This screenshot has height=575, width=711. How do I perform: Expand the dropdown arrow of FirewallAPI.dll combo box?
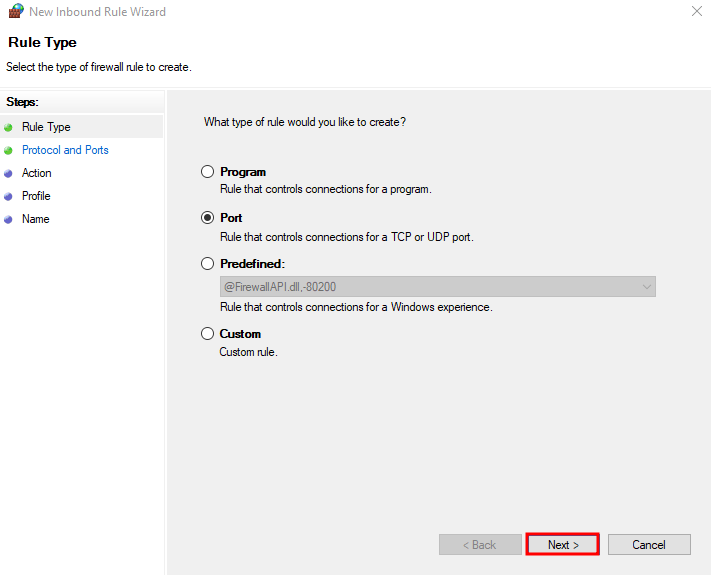point(646,287)
